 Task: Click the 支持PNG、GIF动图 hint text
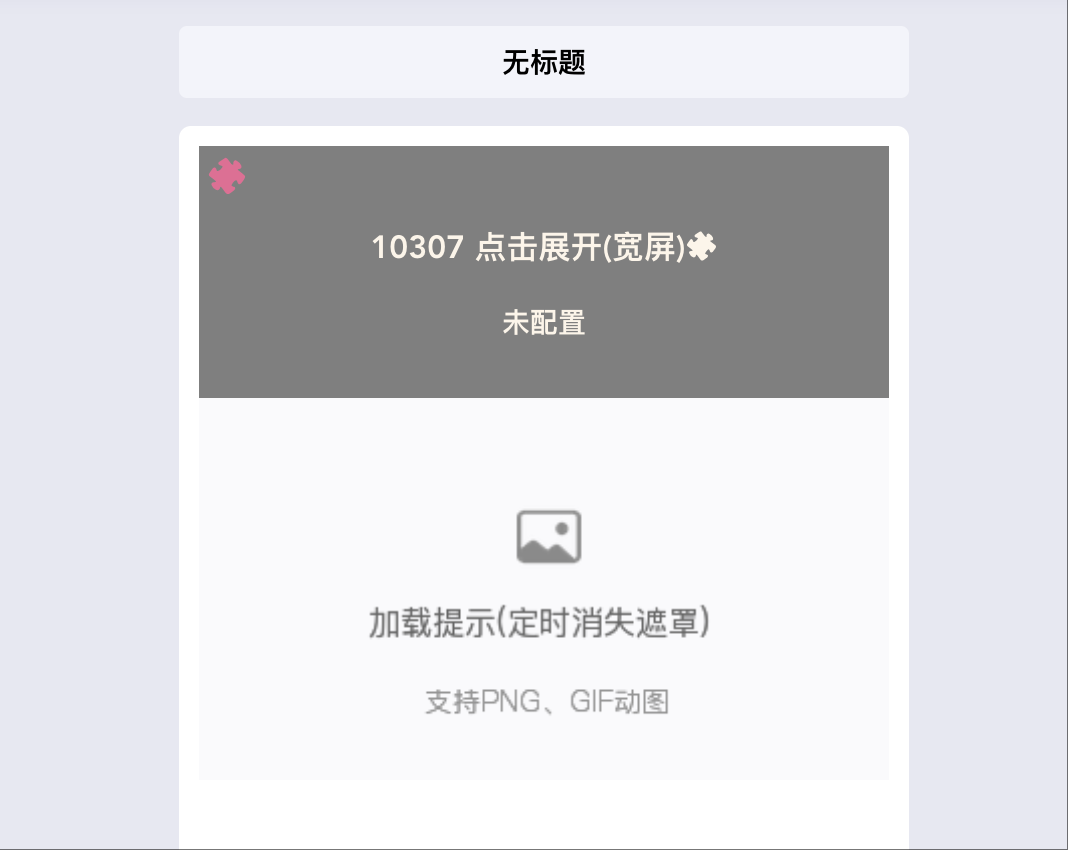click(547, 702)
